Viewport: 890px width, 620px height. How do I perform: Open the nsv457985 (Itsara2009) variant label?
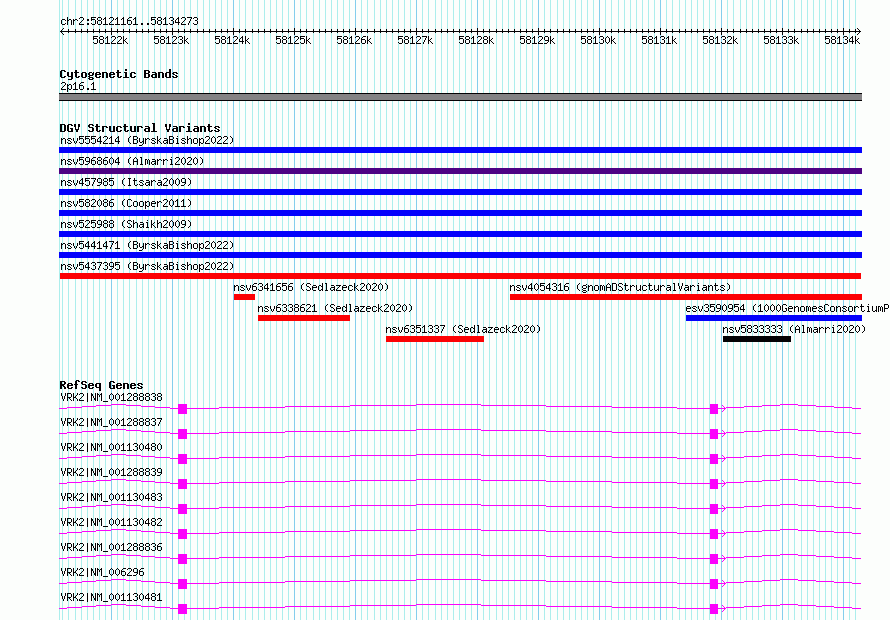click(126, 182)
